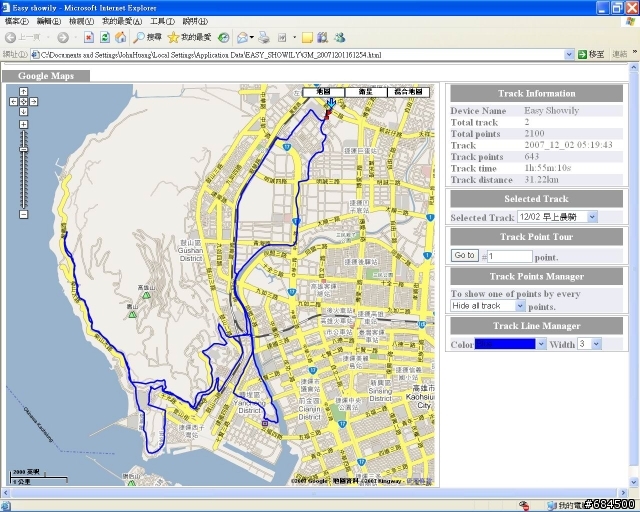640x512 pixels.
Task: Click the yellow Discuss note icon
Action: [x=307, y=38]
